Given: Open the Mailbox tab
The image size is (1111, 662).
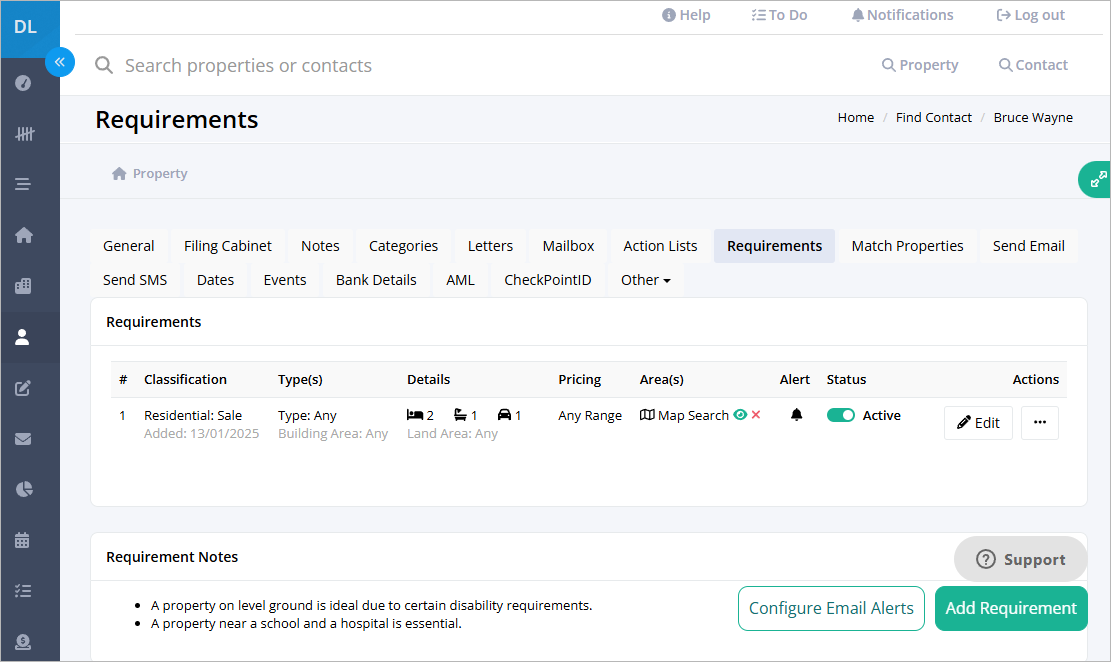Looking at the screenshot, I should tap(568, 246).
